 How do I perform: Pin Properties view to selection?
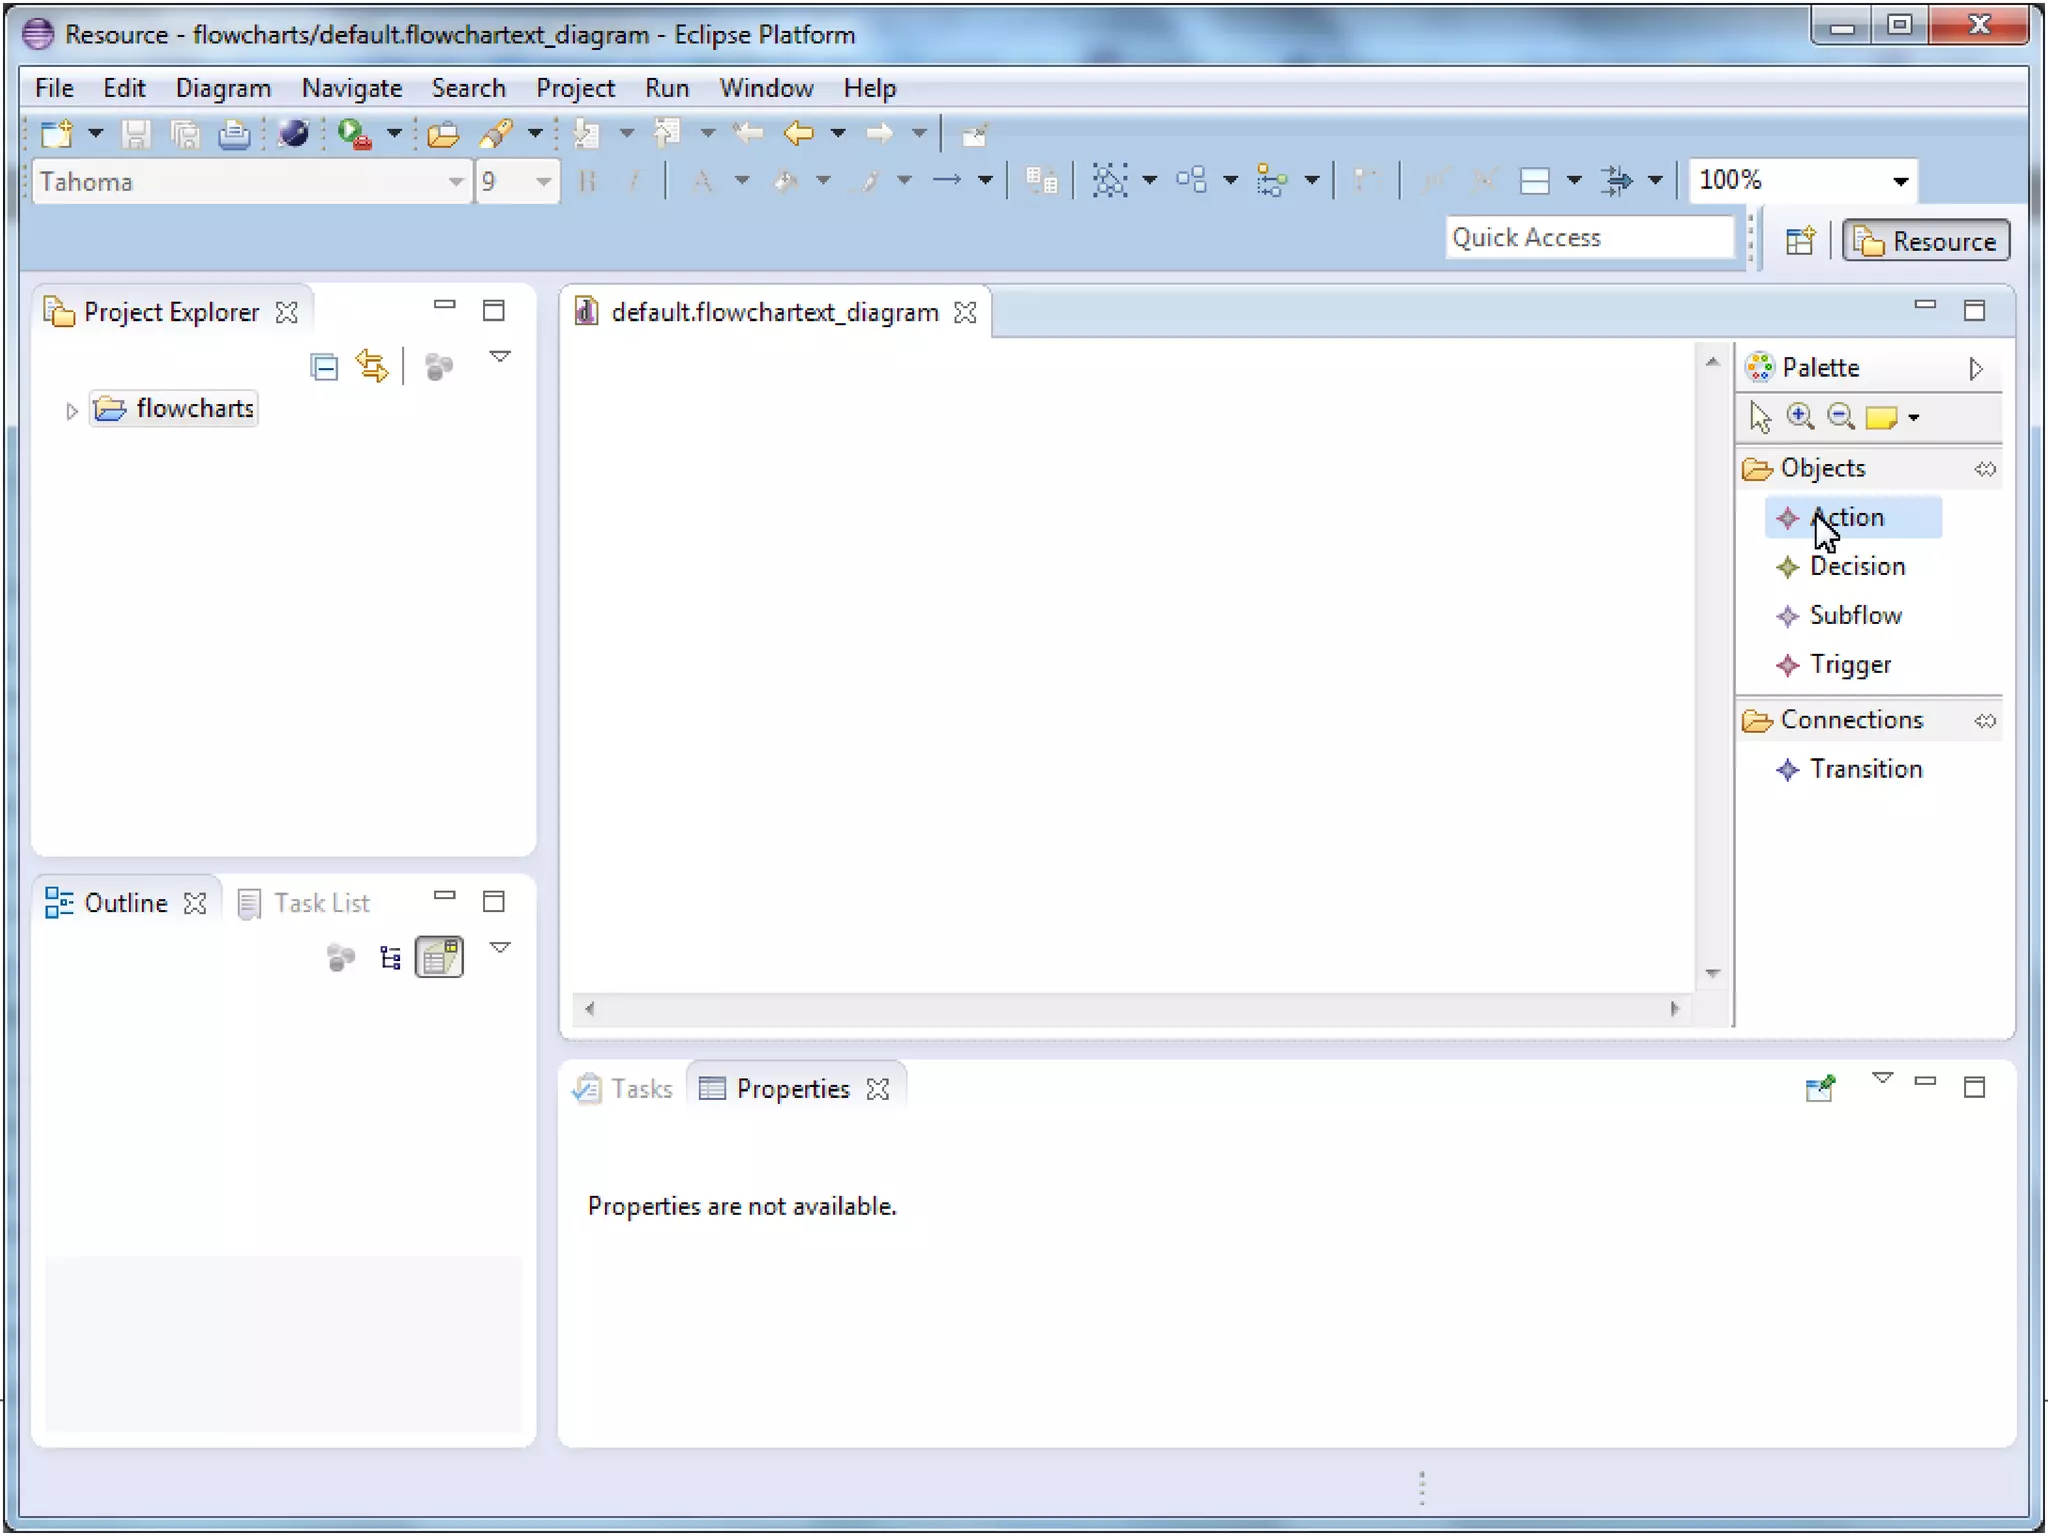pos(1820,1088)
